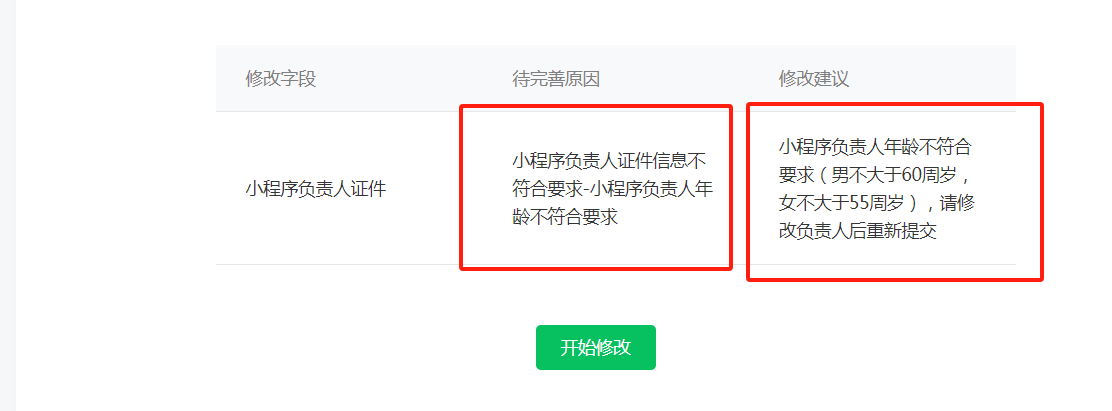Select the 修改字段 column header
This screenshot has height=411, width=1112.
[x=281, y=79]
